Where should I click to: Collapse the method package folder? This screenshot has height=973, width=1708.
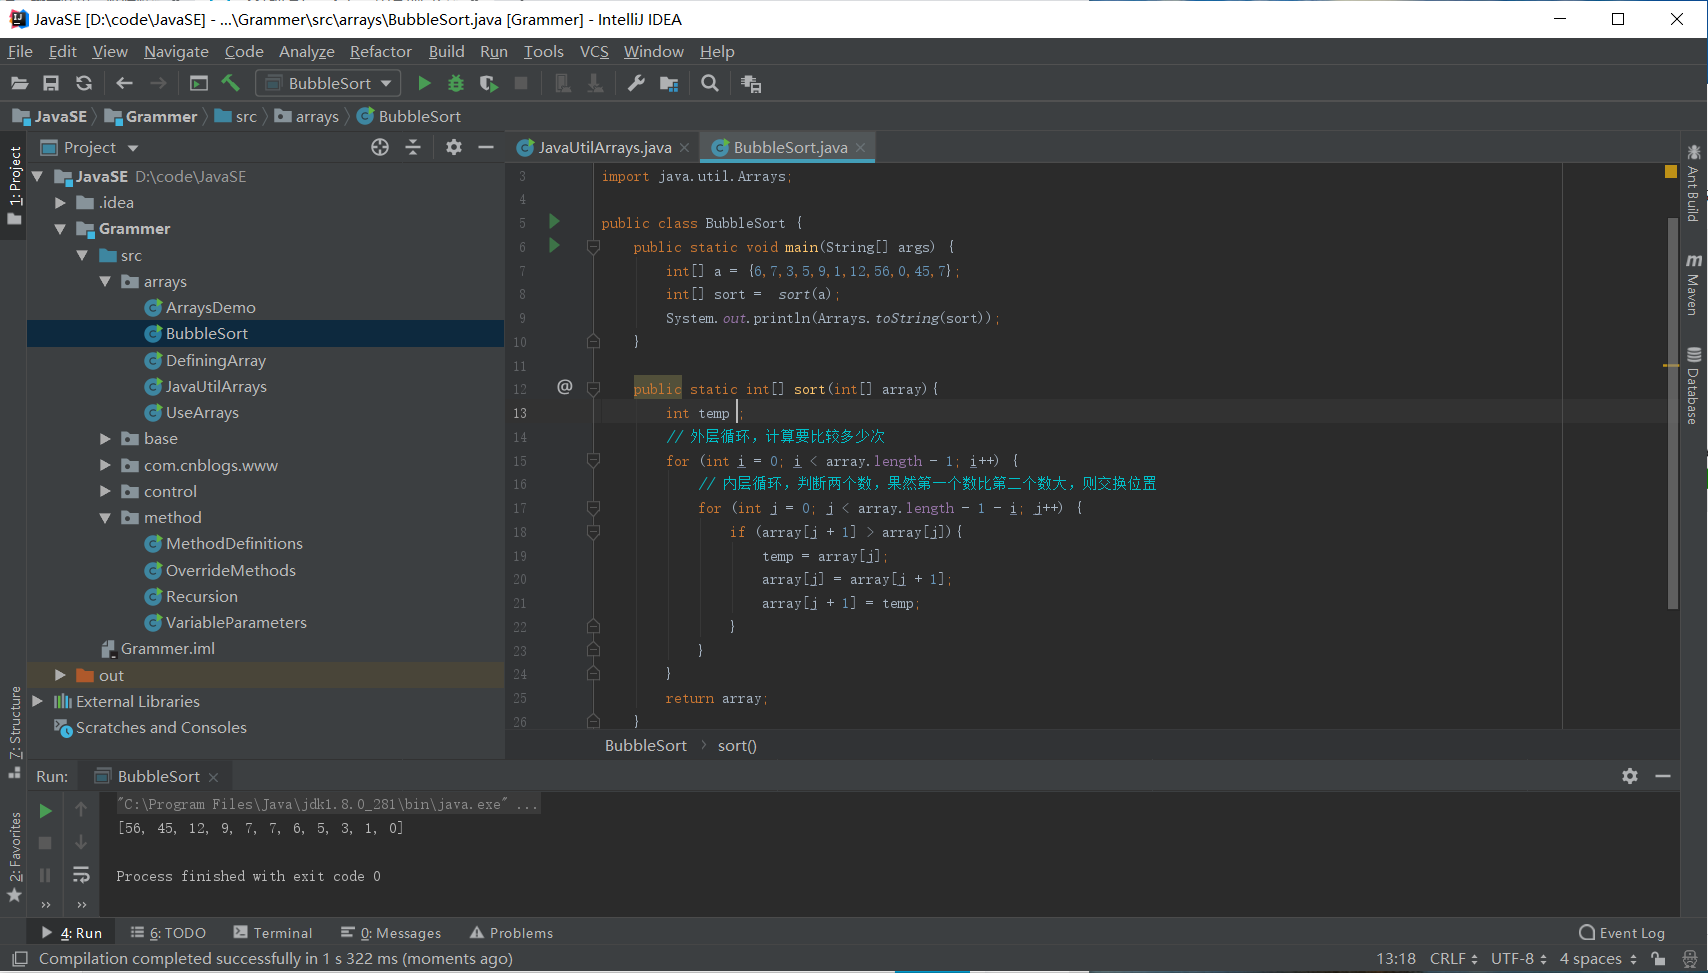(x=105, y=518)
